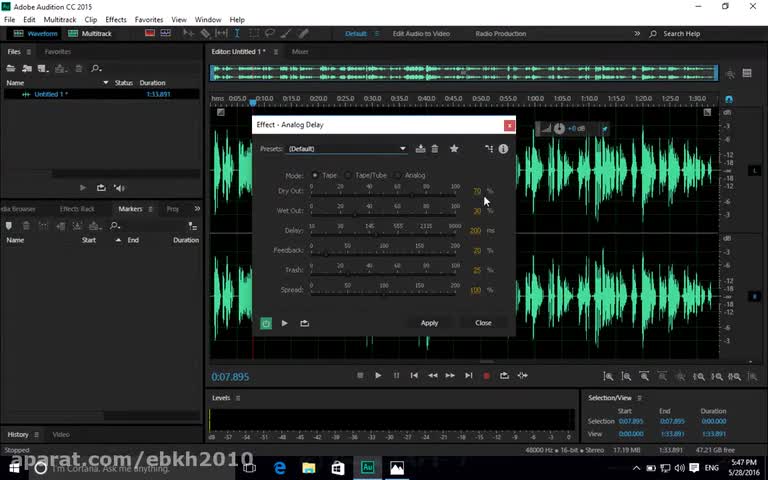Toggle loop playback in transport bar
The height and width of the screenshot is (480, 768).
(504, 375)
